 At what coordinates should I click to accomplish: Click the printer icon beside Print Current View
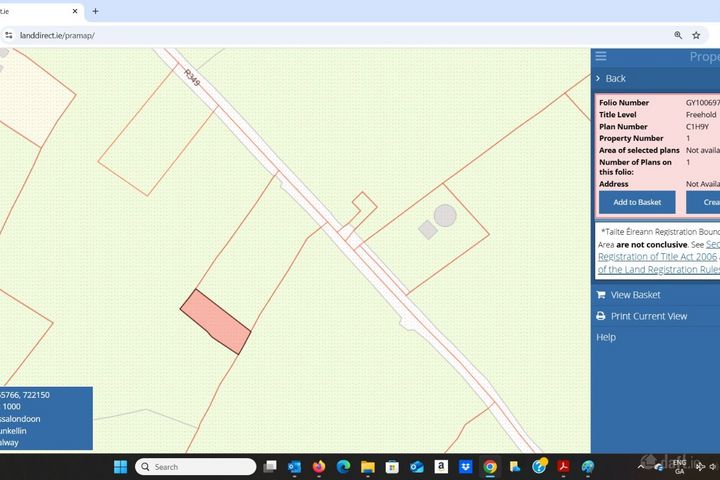[x=601, y=316]
